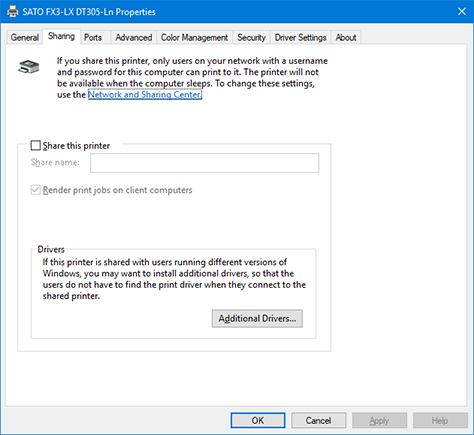
Task: Select the Sharing tab
Action: pyautogui.click(x=61, y=36)
